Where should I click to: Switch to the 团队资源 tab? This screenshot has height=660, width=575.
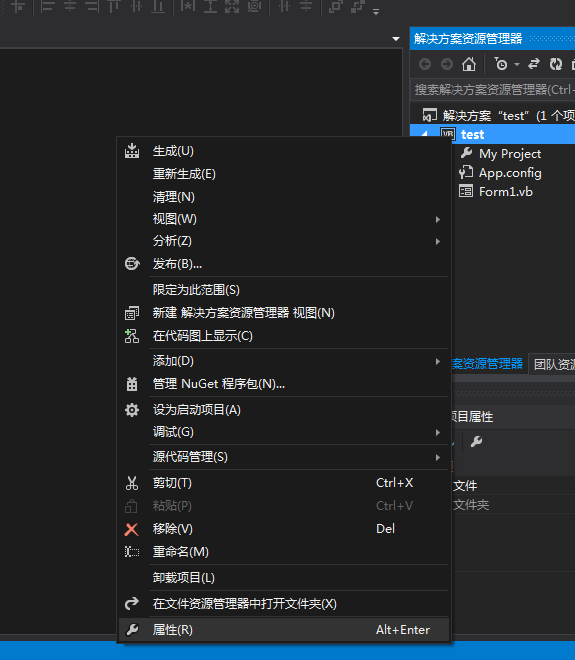pos(553,364)
